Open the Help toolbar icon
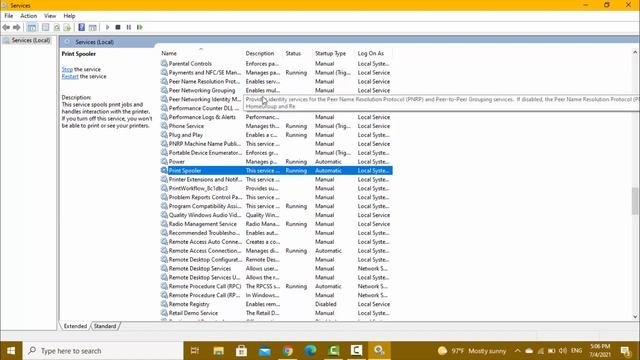The image size is (640, 360). (x=82, y=27)
